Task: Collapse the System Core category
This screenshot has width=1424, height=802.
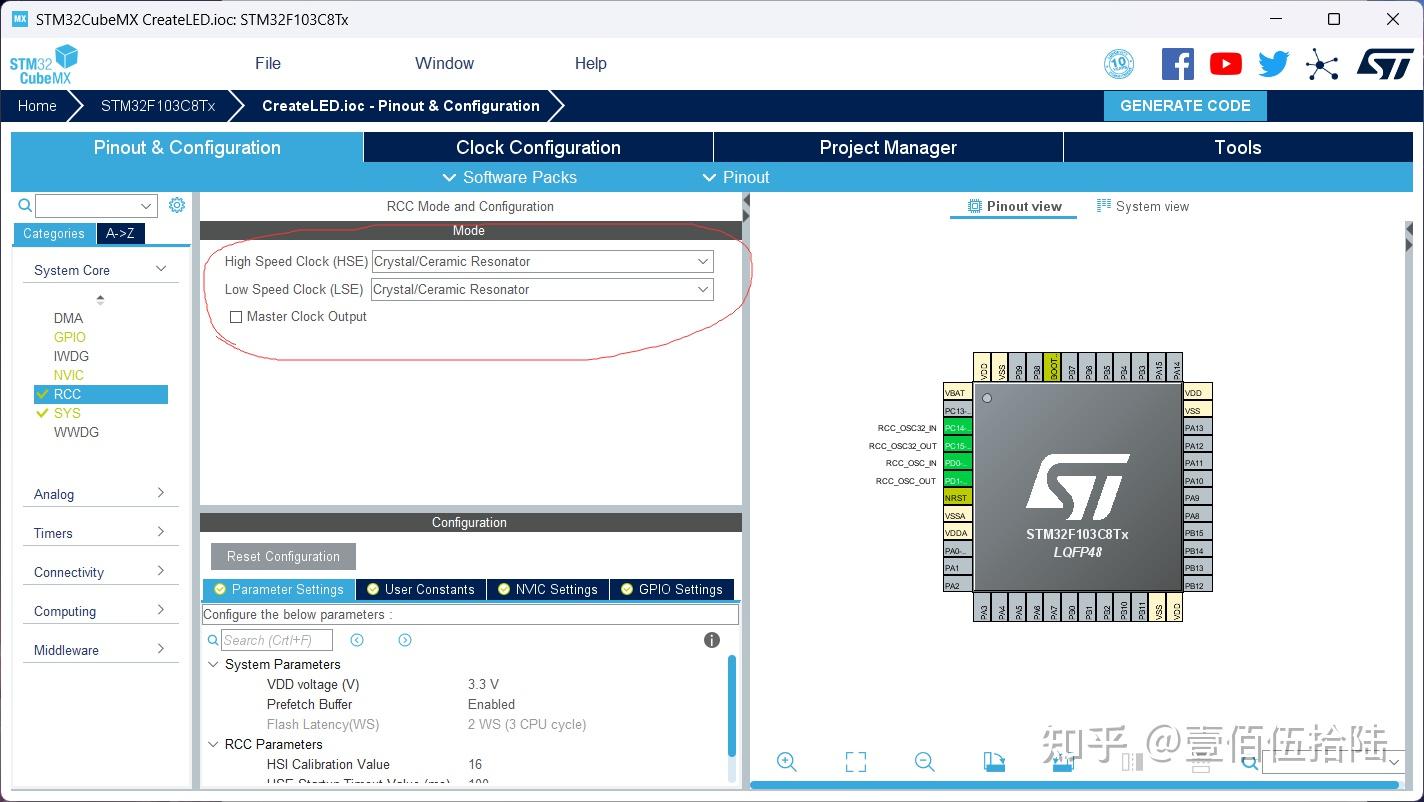Action: coord(158,269)
